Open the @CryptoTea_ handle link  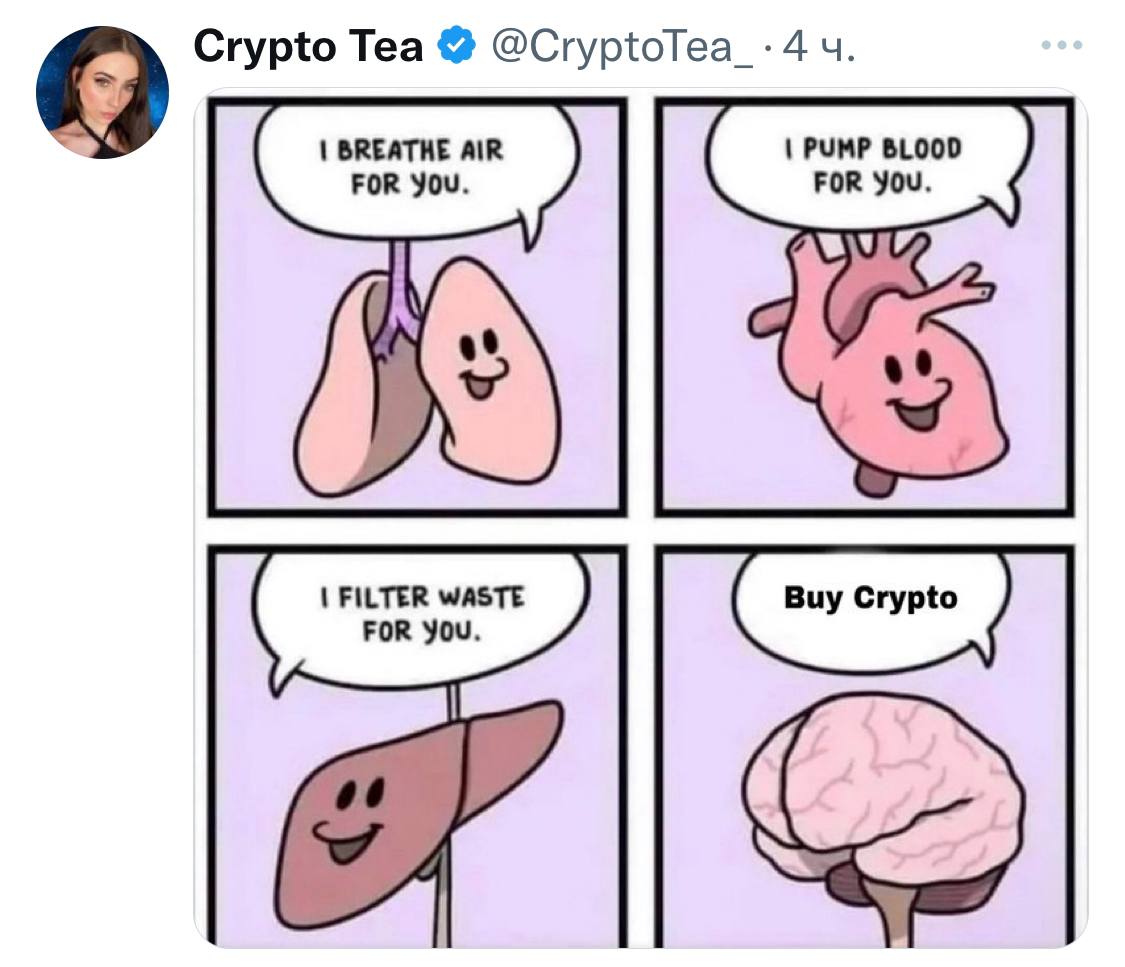pos(621,47)
